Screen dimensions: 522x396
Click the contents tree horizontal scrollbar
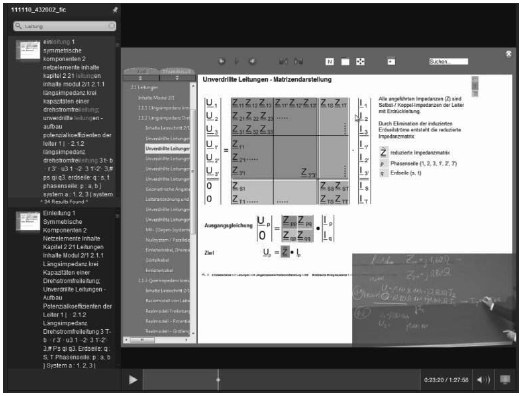click(x=156, y=340)
